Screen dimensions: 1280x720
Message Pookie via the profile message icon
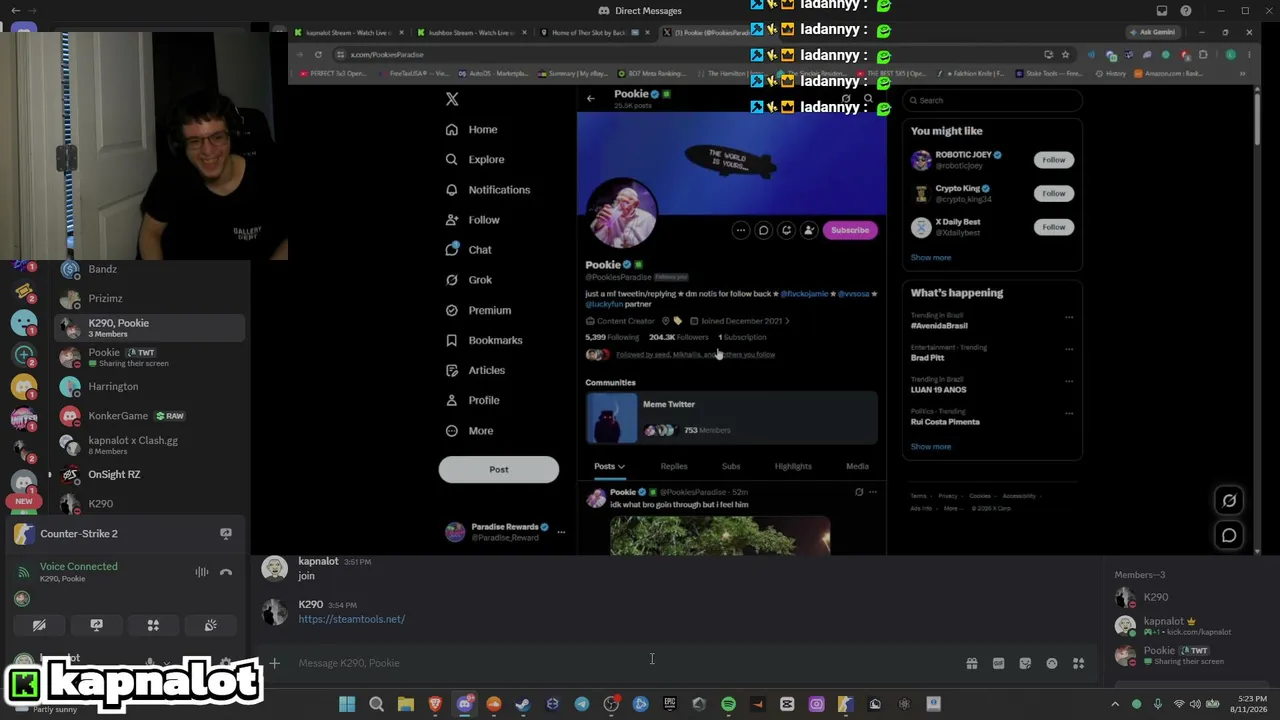tap(764, 230)
